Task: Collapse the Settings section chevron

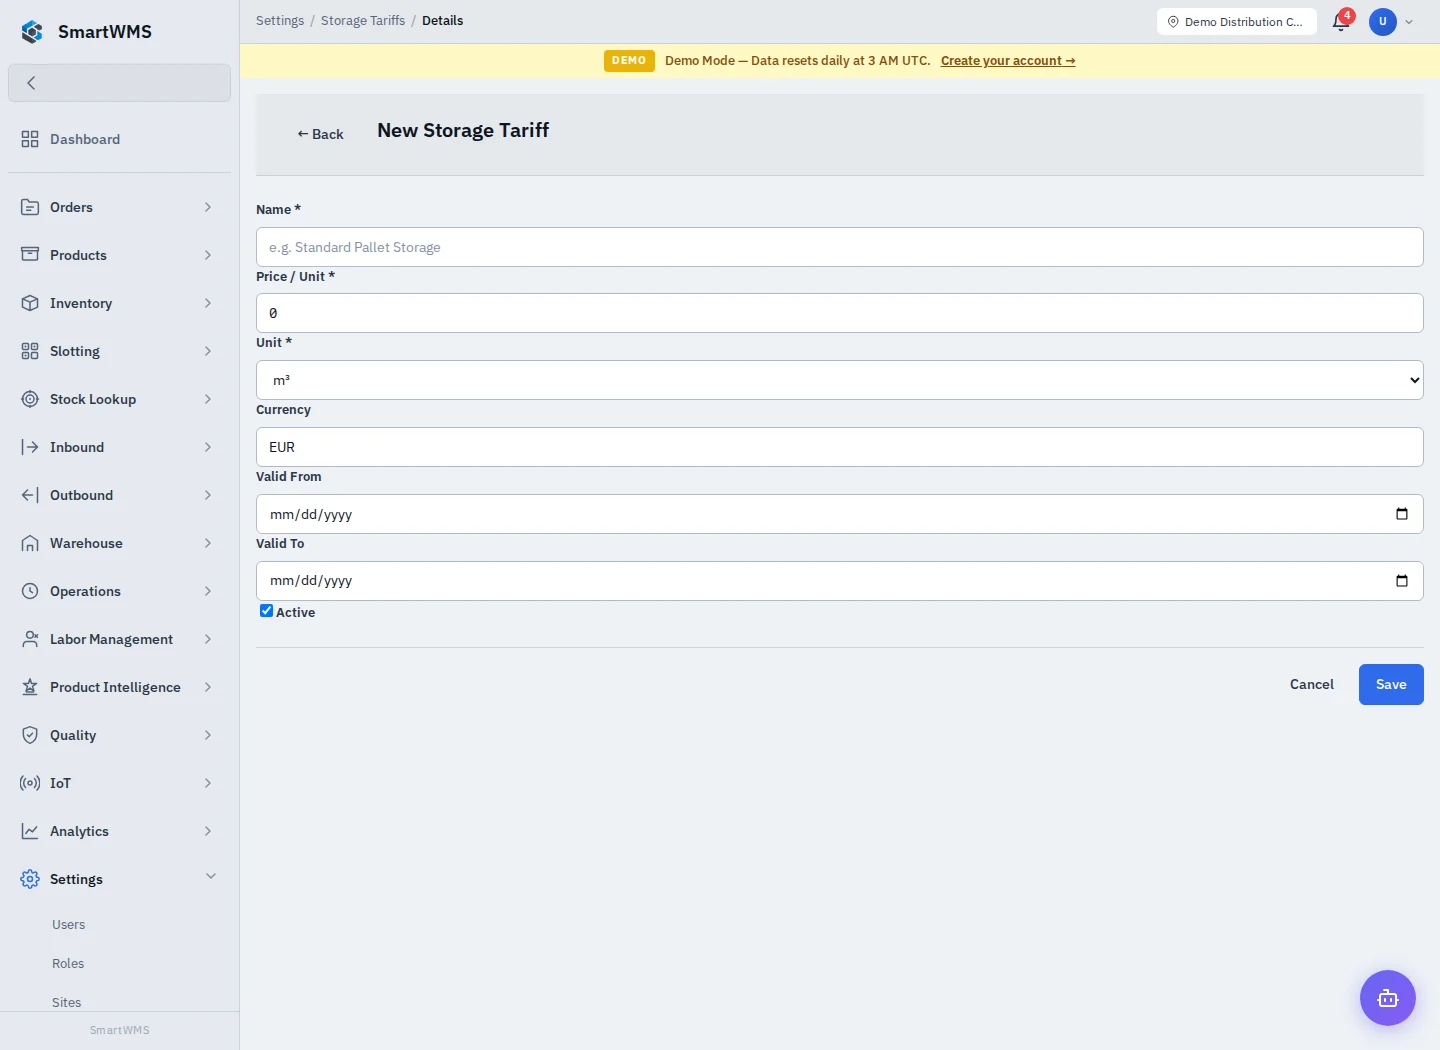Action: coord(211,877)
